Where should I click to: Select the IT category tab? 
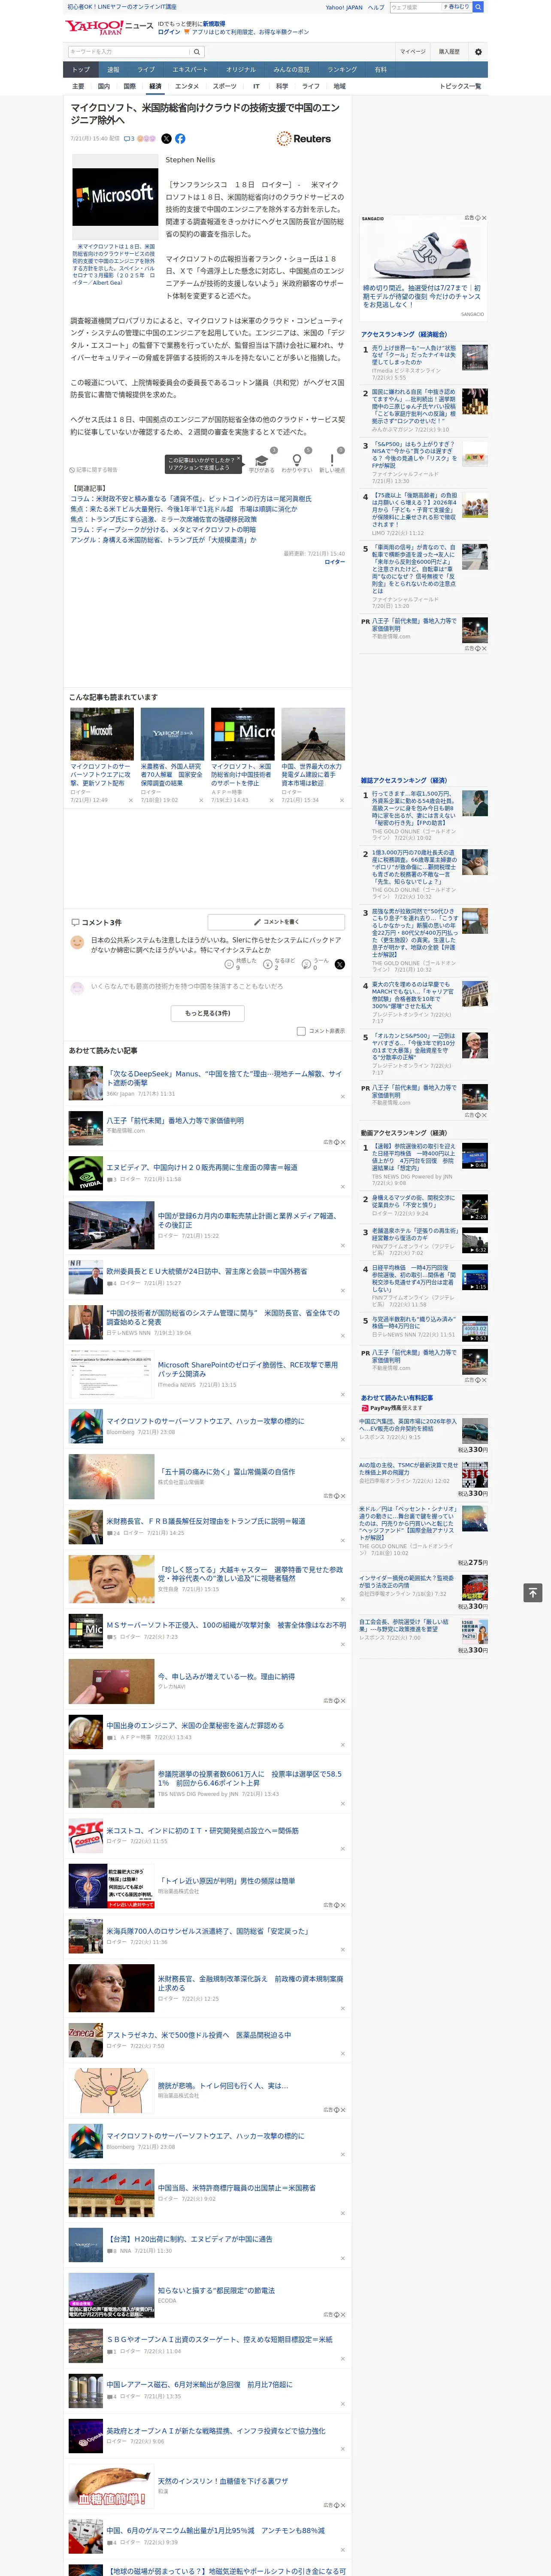tap(256, 86)
